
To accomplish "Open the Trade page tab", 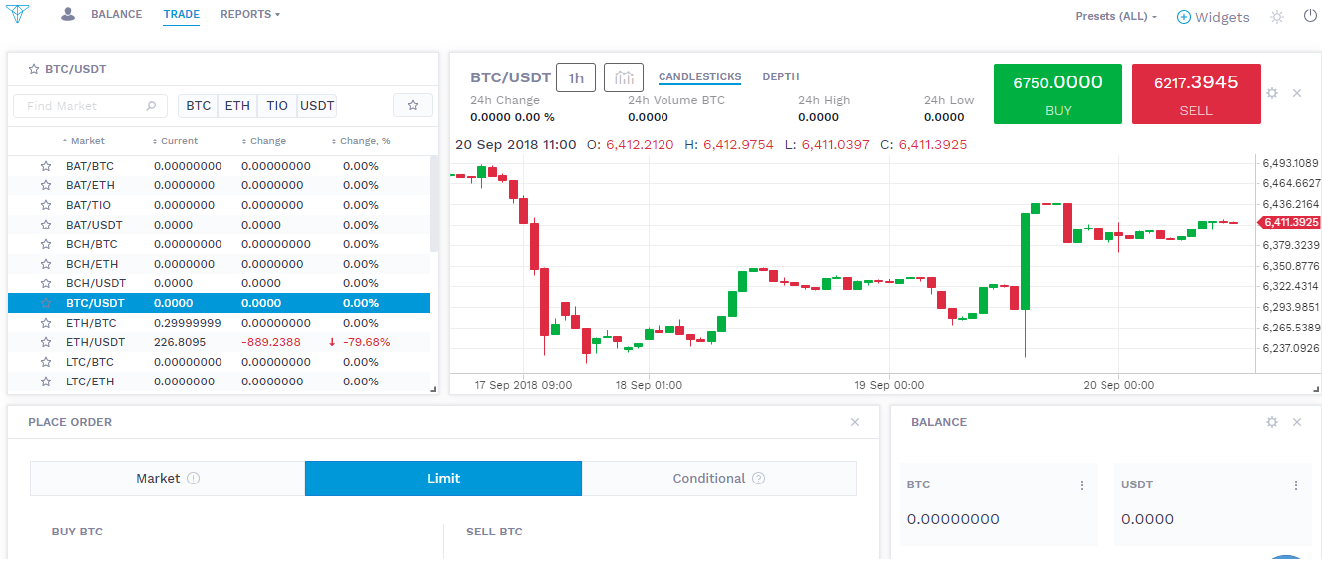I will [182, 15].
